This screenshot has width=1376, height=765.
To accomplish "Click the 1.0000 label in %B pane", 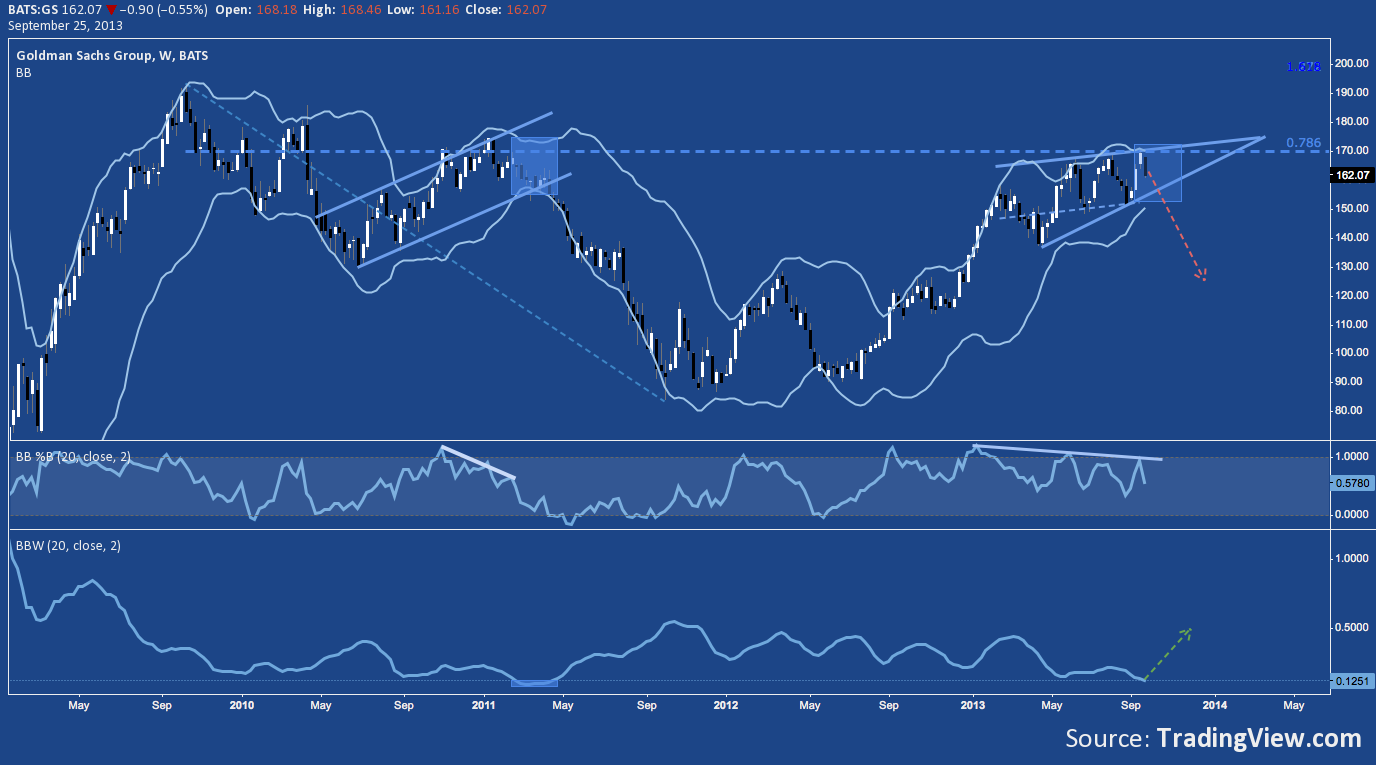I will 1352,456.
